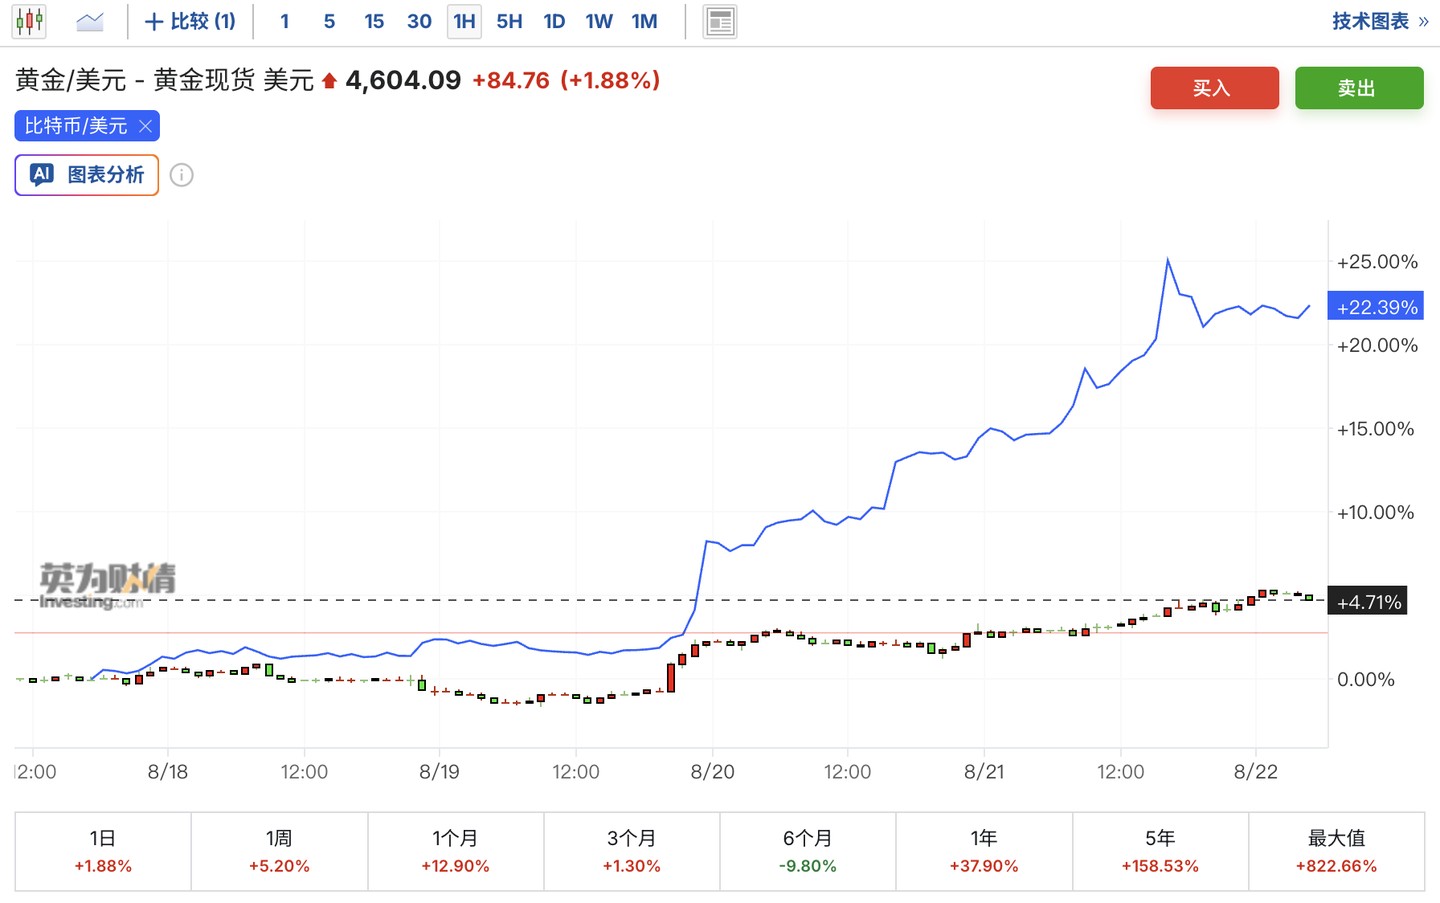Open the chart analysis info icon
Screen dimensions: 1440x903
pyautogui.click(x=181, y=175)
